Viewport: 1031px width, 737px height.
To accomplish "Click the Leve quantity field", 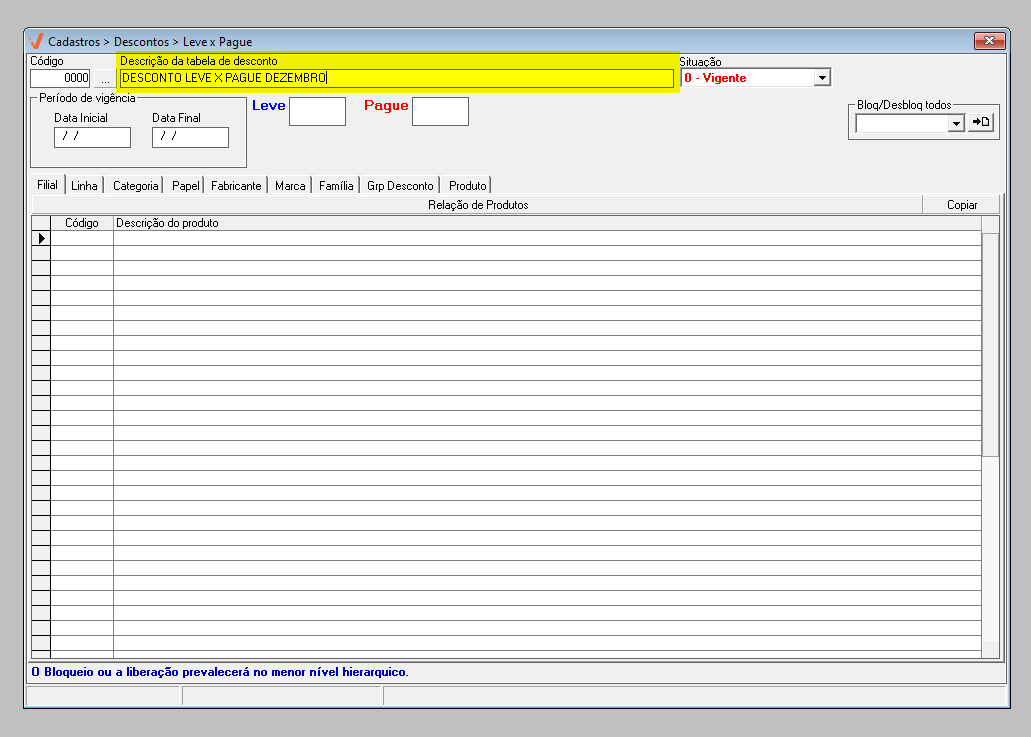I will tap(318, 111).
